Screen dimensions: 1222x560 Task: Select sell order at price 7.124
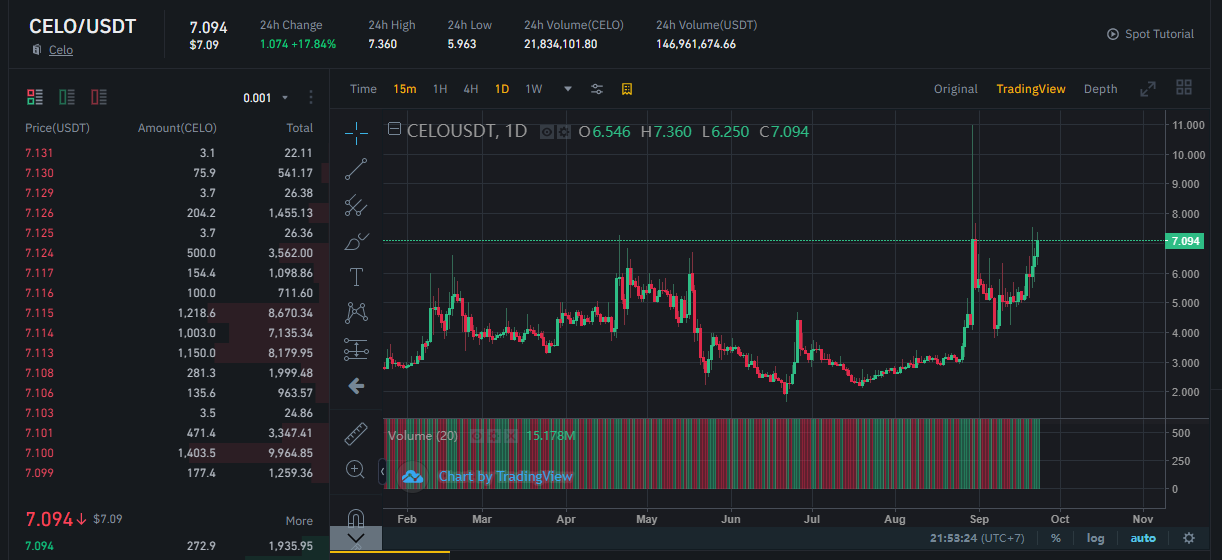tap(169, 253)
